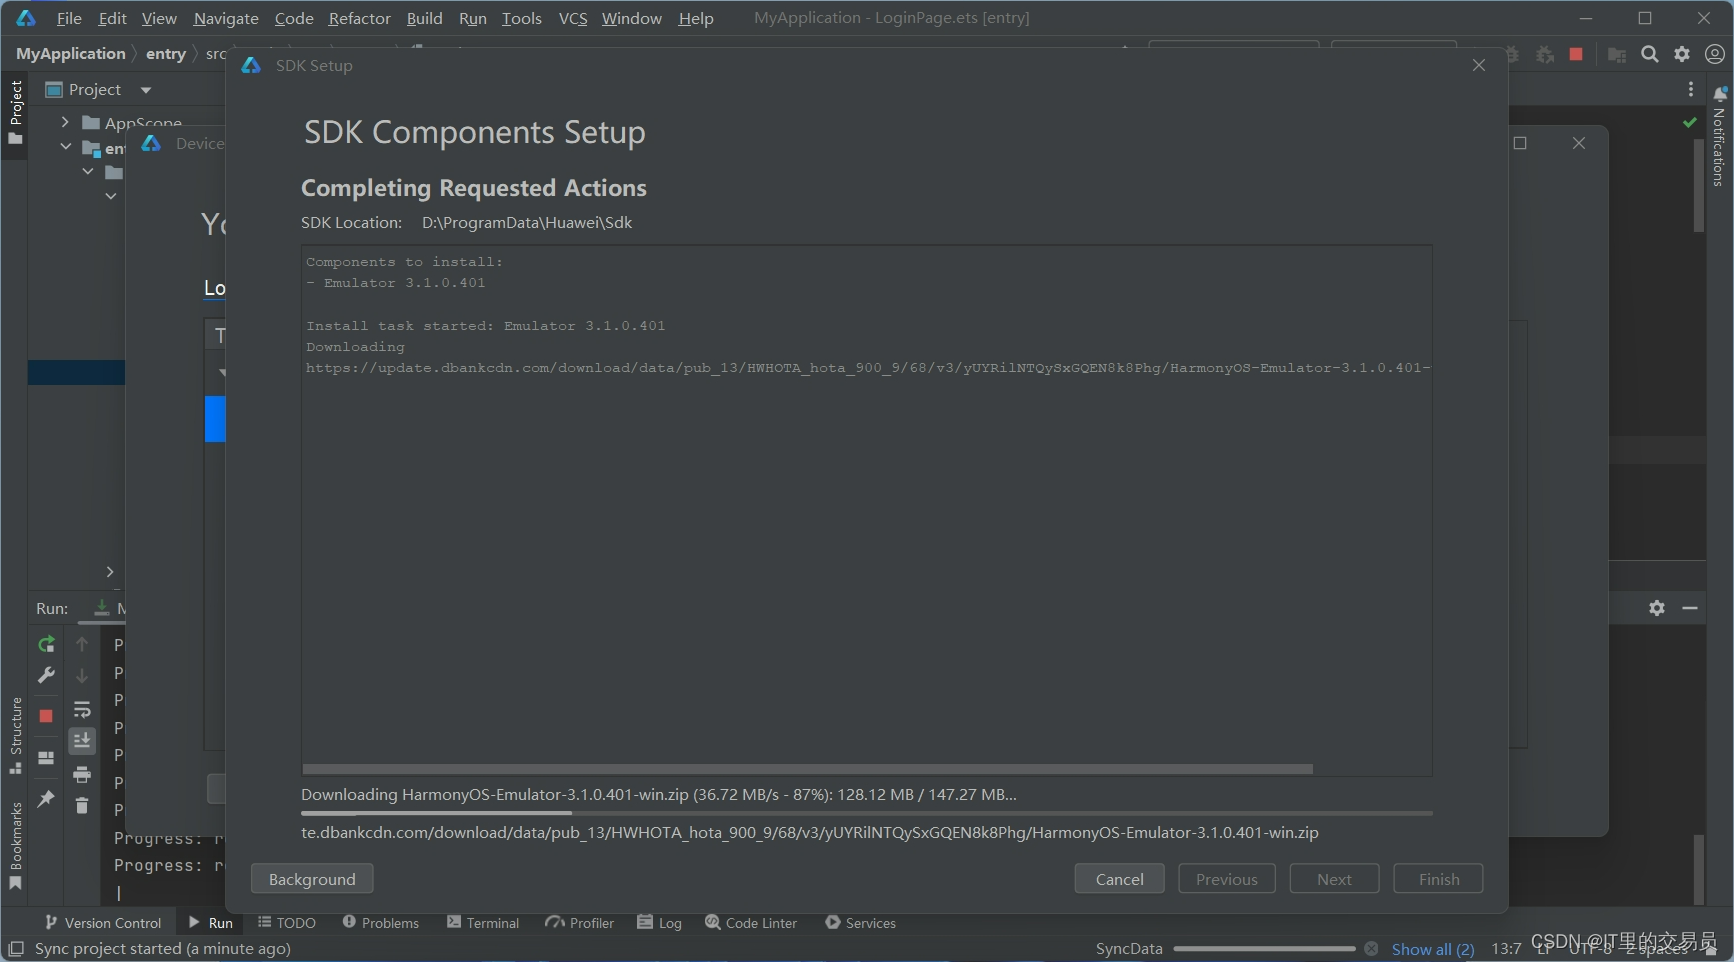1734x962 pixels.
Task: Click the SyncData progress bar
Action: coord(1264,948)
